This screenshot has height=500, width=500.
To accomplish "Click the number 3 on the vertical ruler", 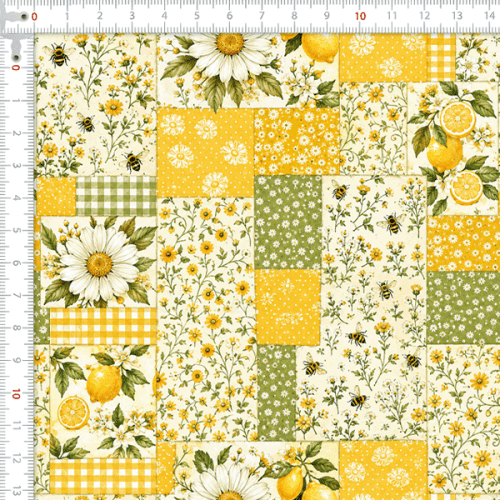I will pos(16,166).
